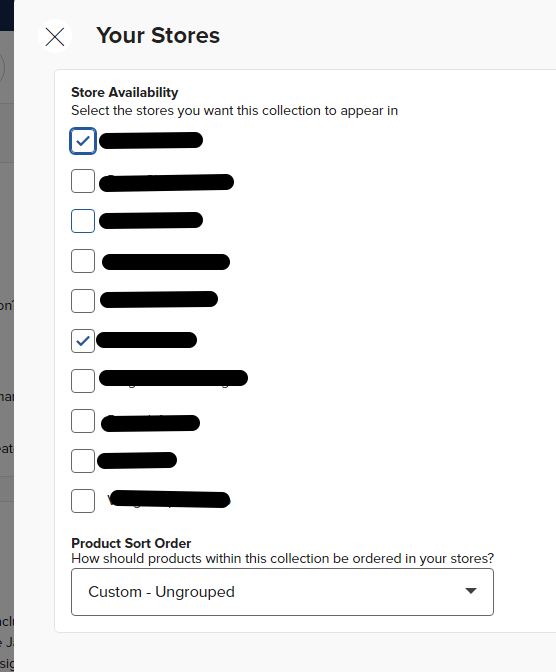The width and height of the screenshot is (556, 672).
Task: Check the last store checkbox
Action: click(x=83, y=501)
